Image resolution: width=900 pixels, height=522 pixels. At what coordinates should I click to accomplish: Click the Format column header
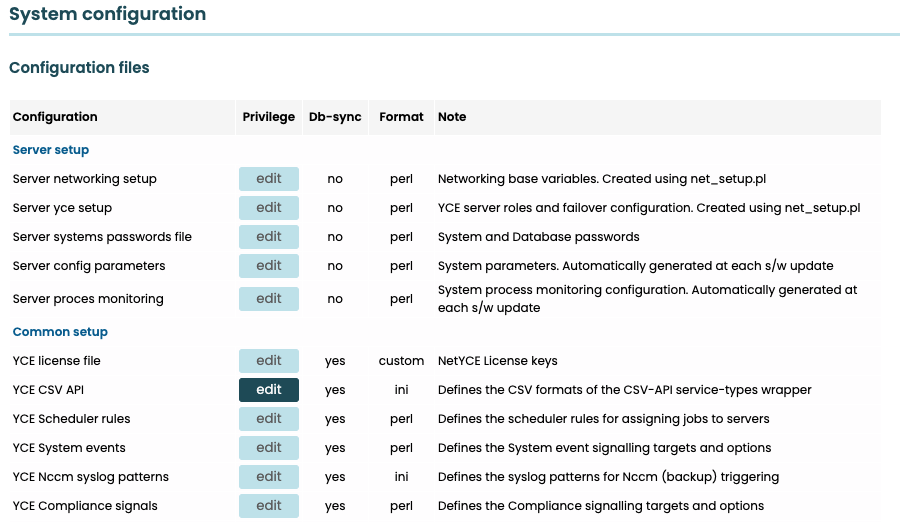pyautogui.click(x=401, y=117)
